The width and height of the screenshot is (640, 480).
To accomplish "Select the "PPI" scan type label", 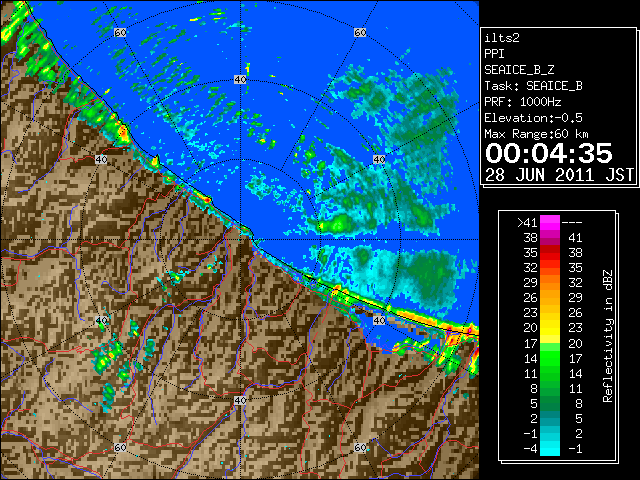I will [494, 54].
